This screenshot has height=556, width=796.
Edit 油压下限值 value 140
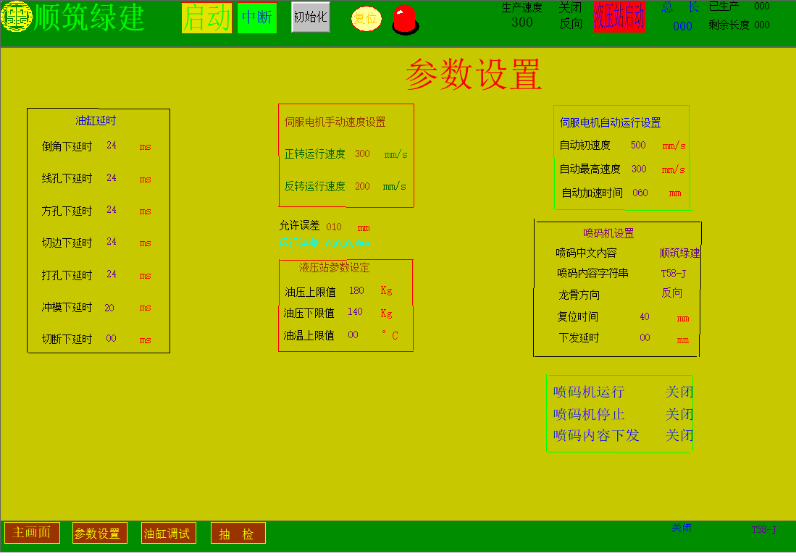coord(355,312)
